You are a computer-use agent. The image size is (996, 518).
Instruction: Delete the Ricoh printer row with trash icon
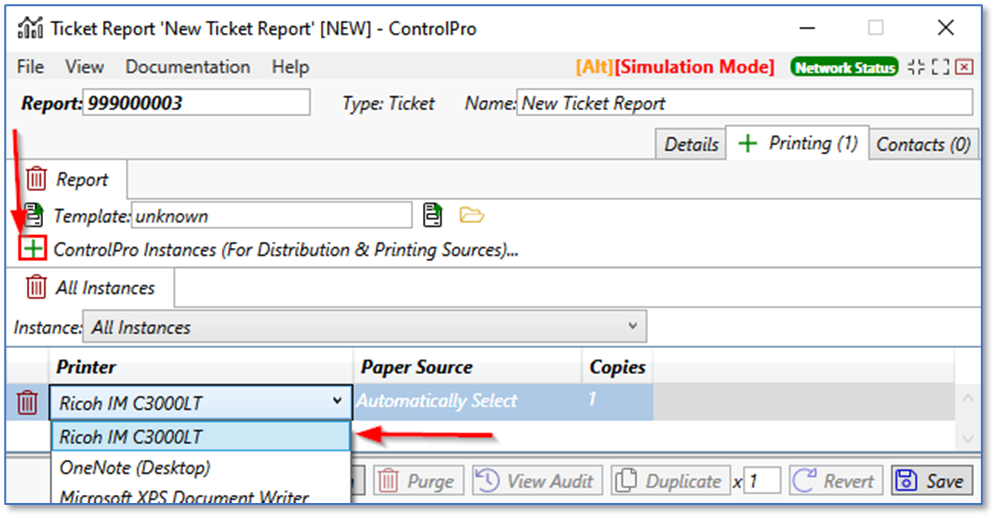pyautogui.click(x=28, y=403)
